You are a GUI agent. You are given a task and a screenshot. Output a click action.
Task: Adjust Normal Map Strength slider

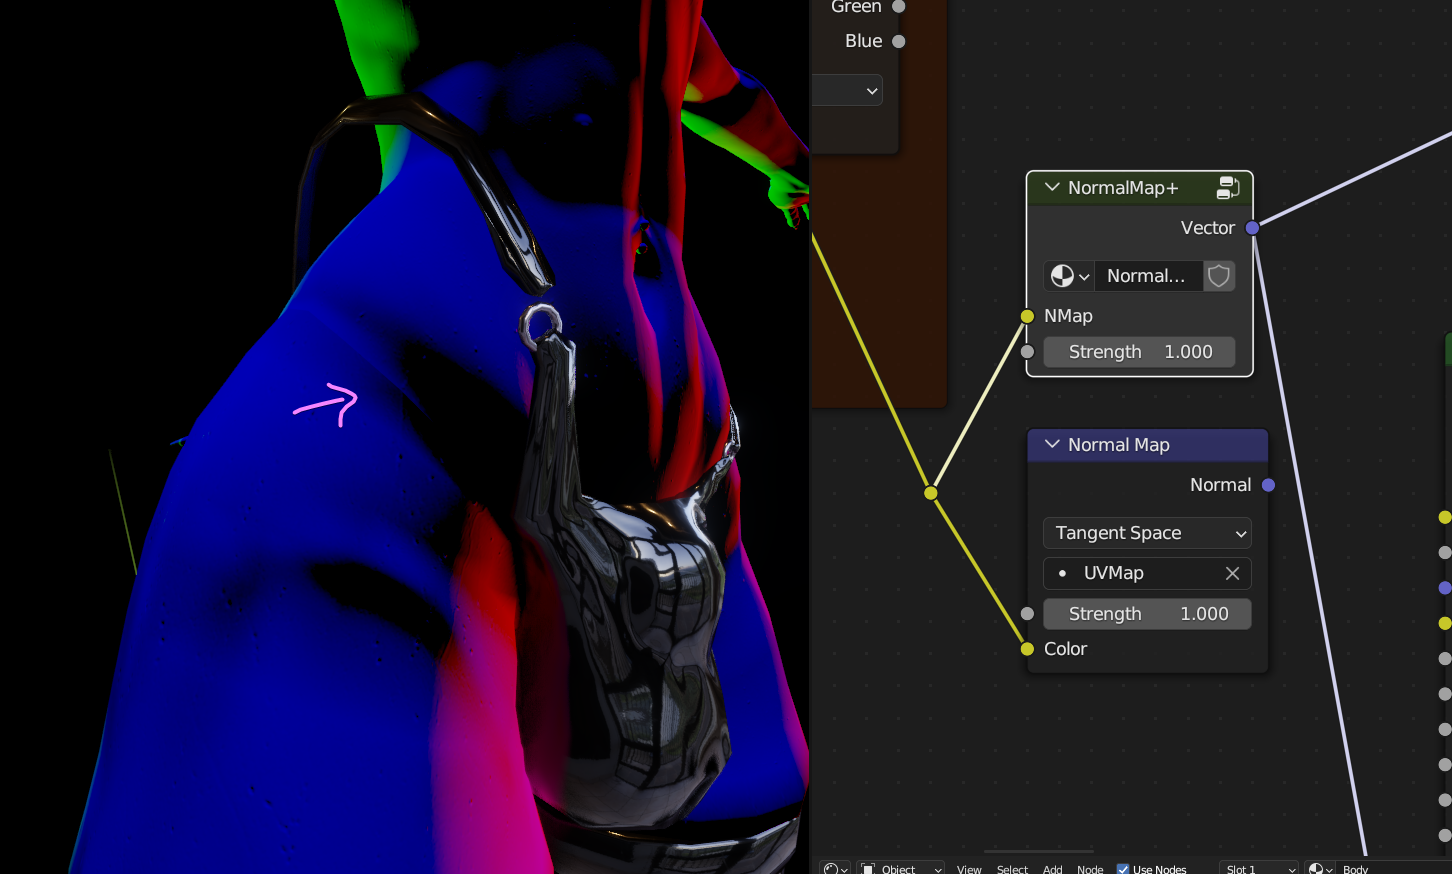coord(1147,614)
